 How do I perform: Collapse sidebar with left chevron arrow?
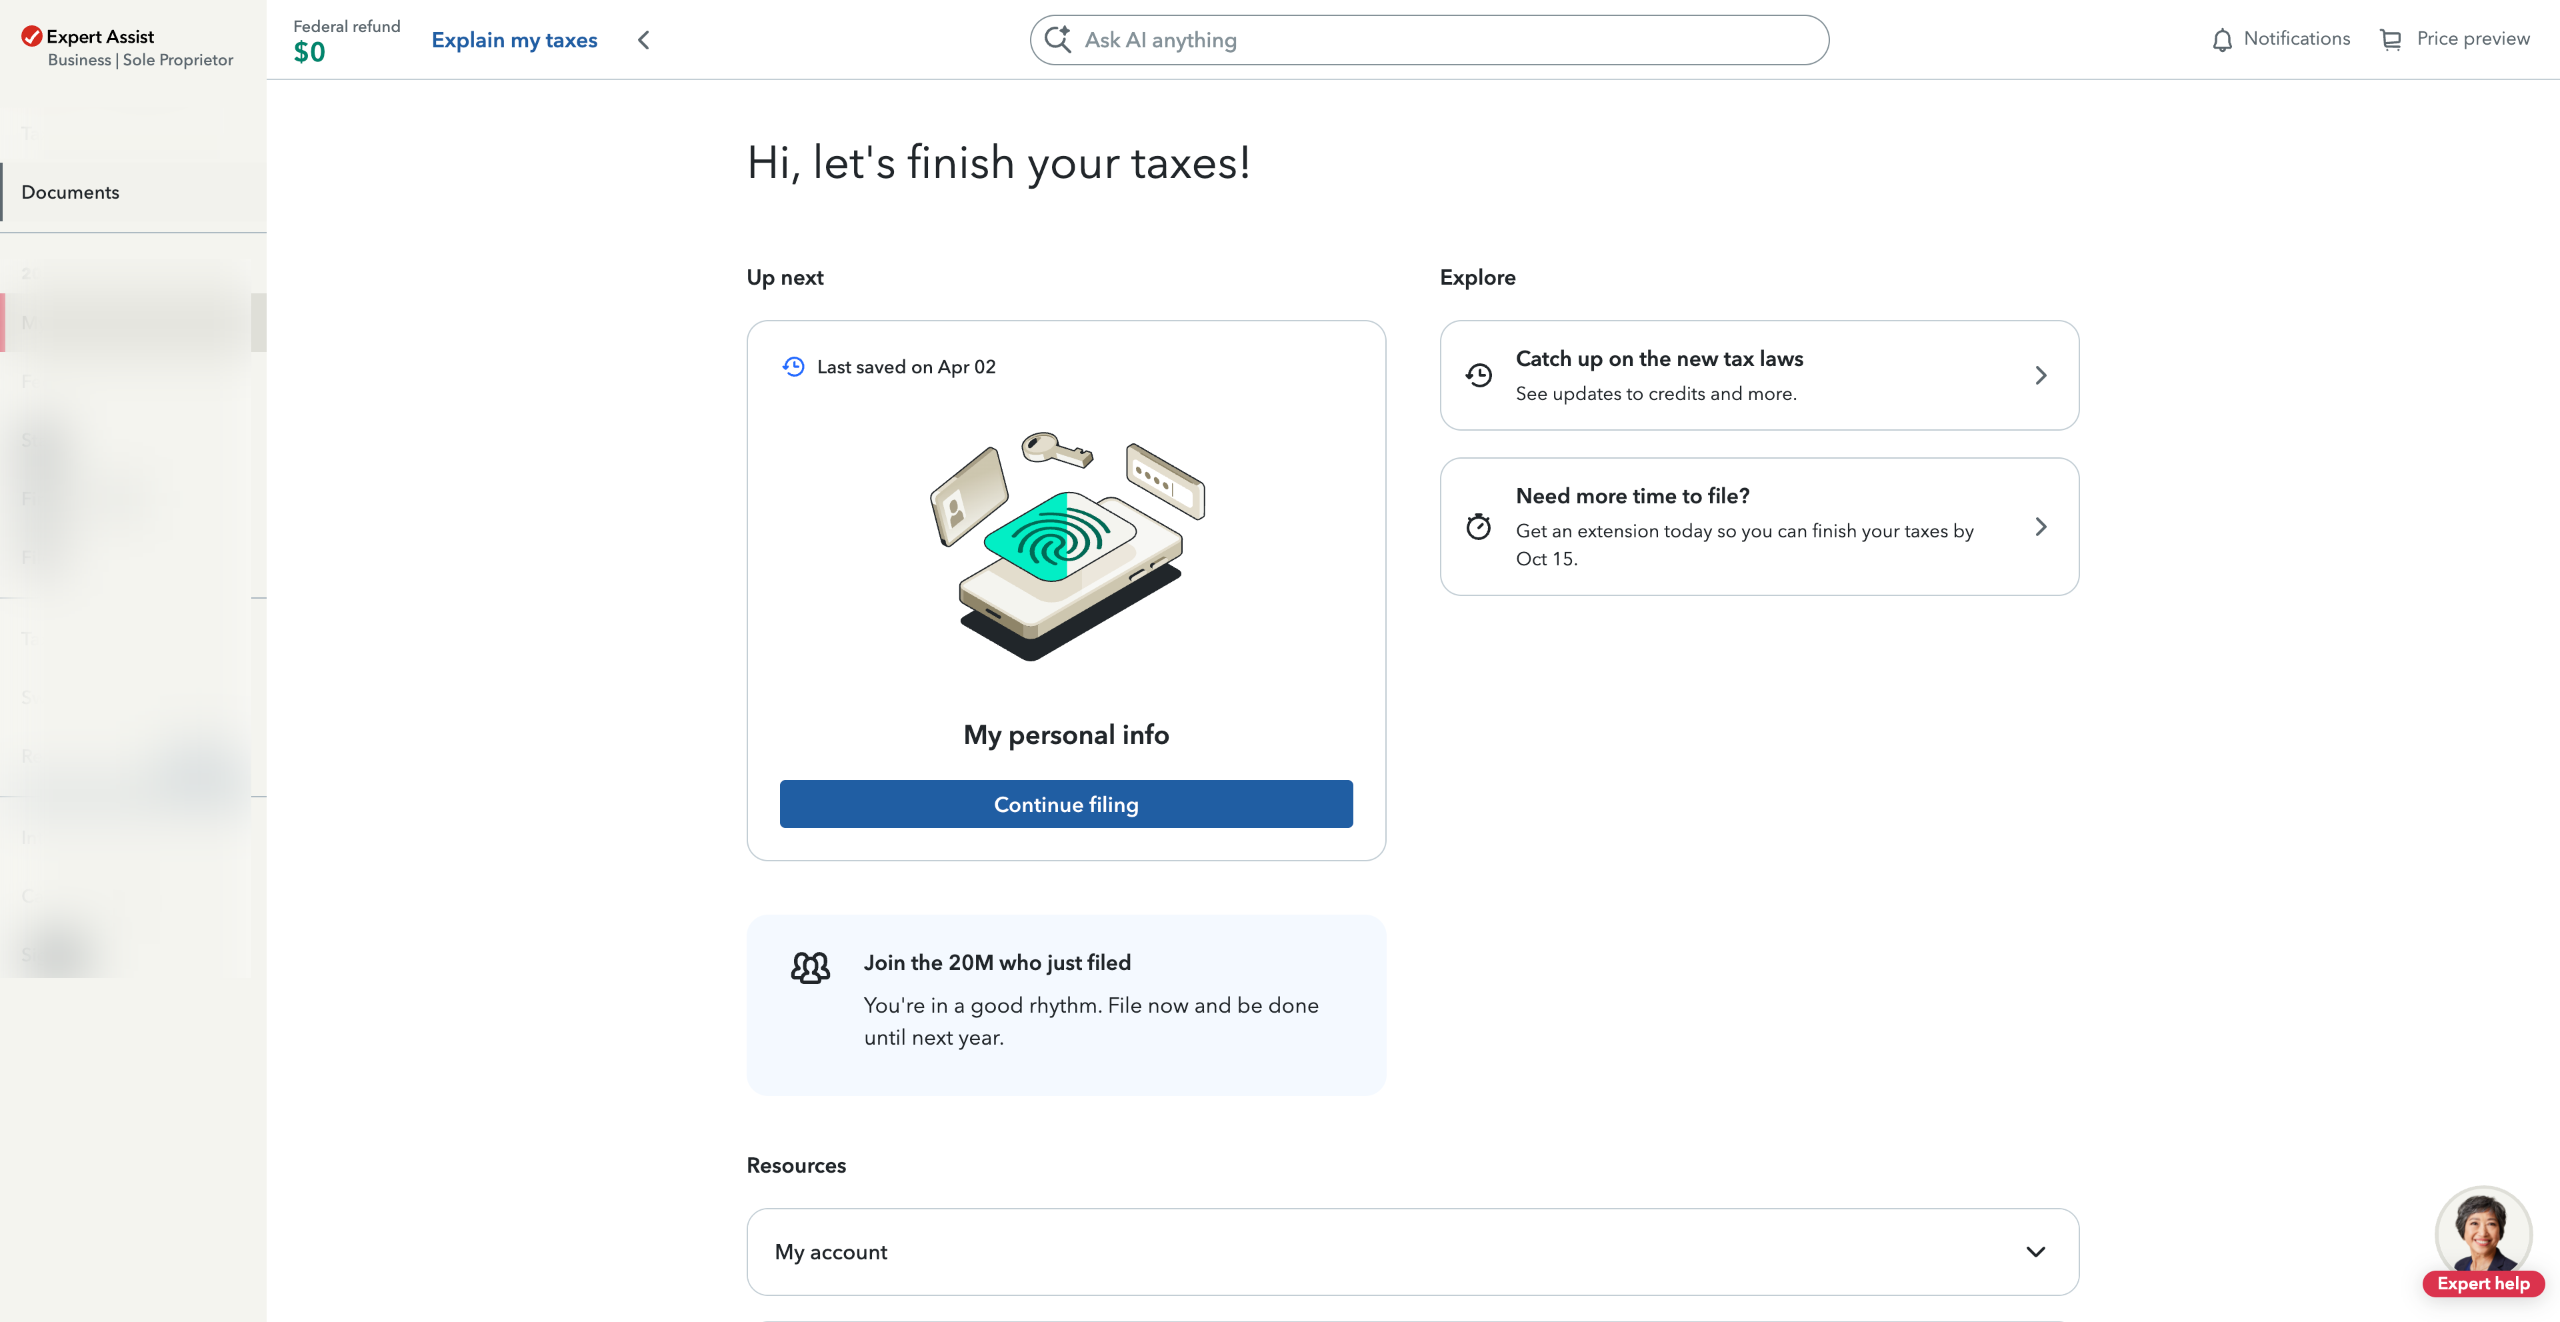[x=644, y=40]
